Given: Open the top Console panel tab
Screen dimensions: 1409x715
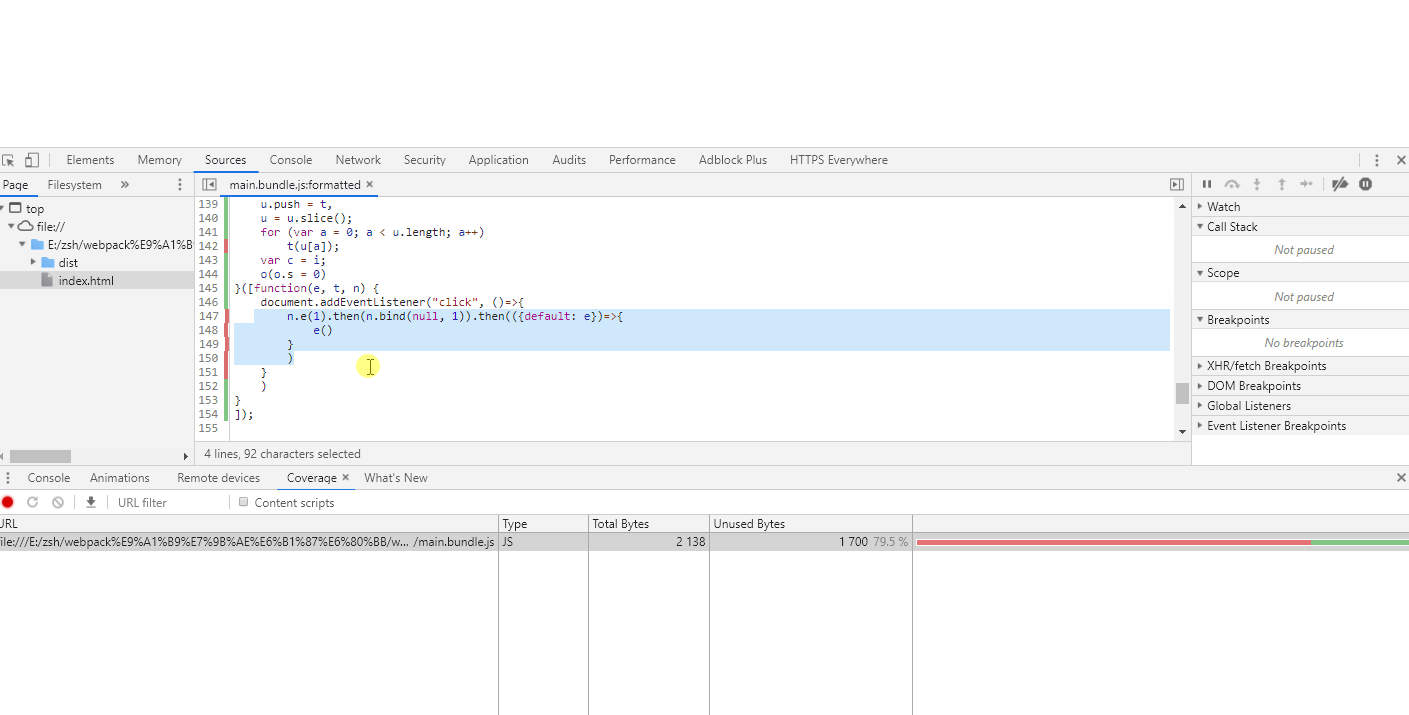Looking at the screenshot, I should (x=291, y=160).
